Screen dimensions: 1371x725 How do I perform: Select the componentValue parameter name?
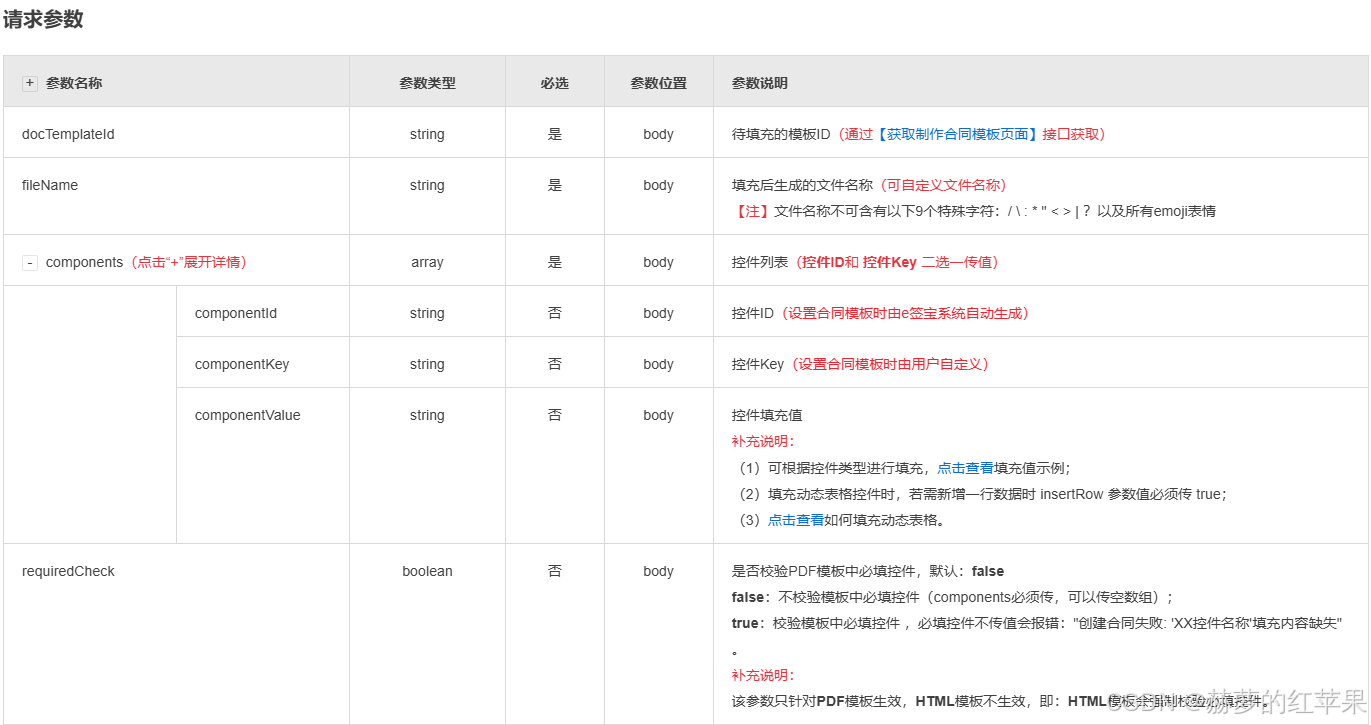click(247, 415)
